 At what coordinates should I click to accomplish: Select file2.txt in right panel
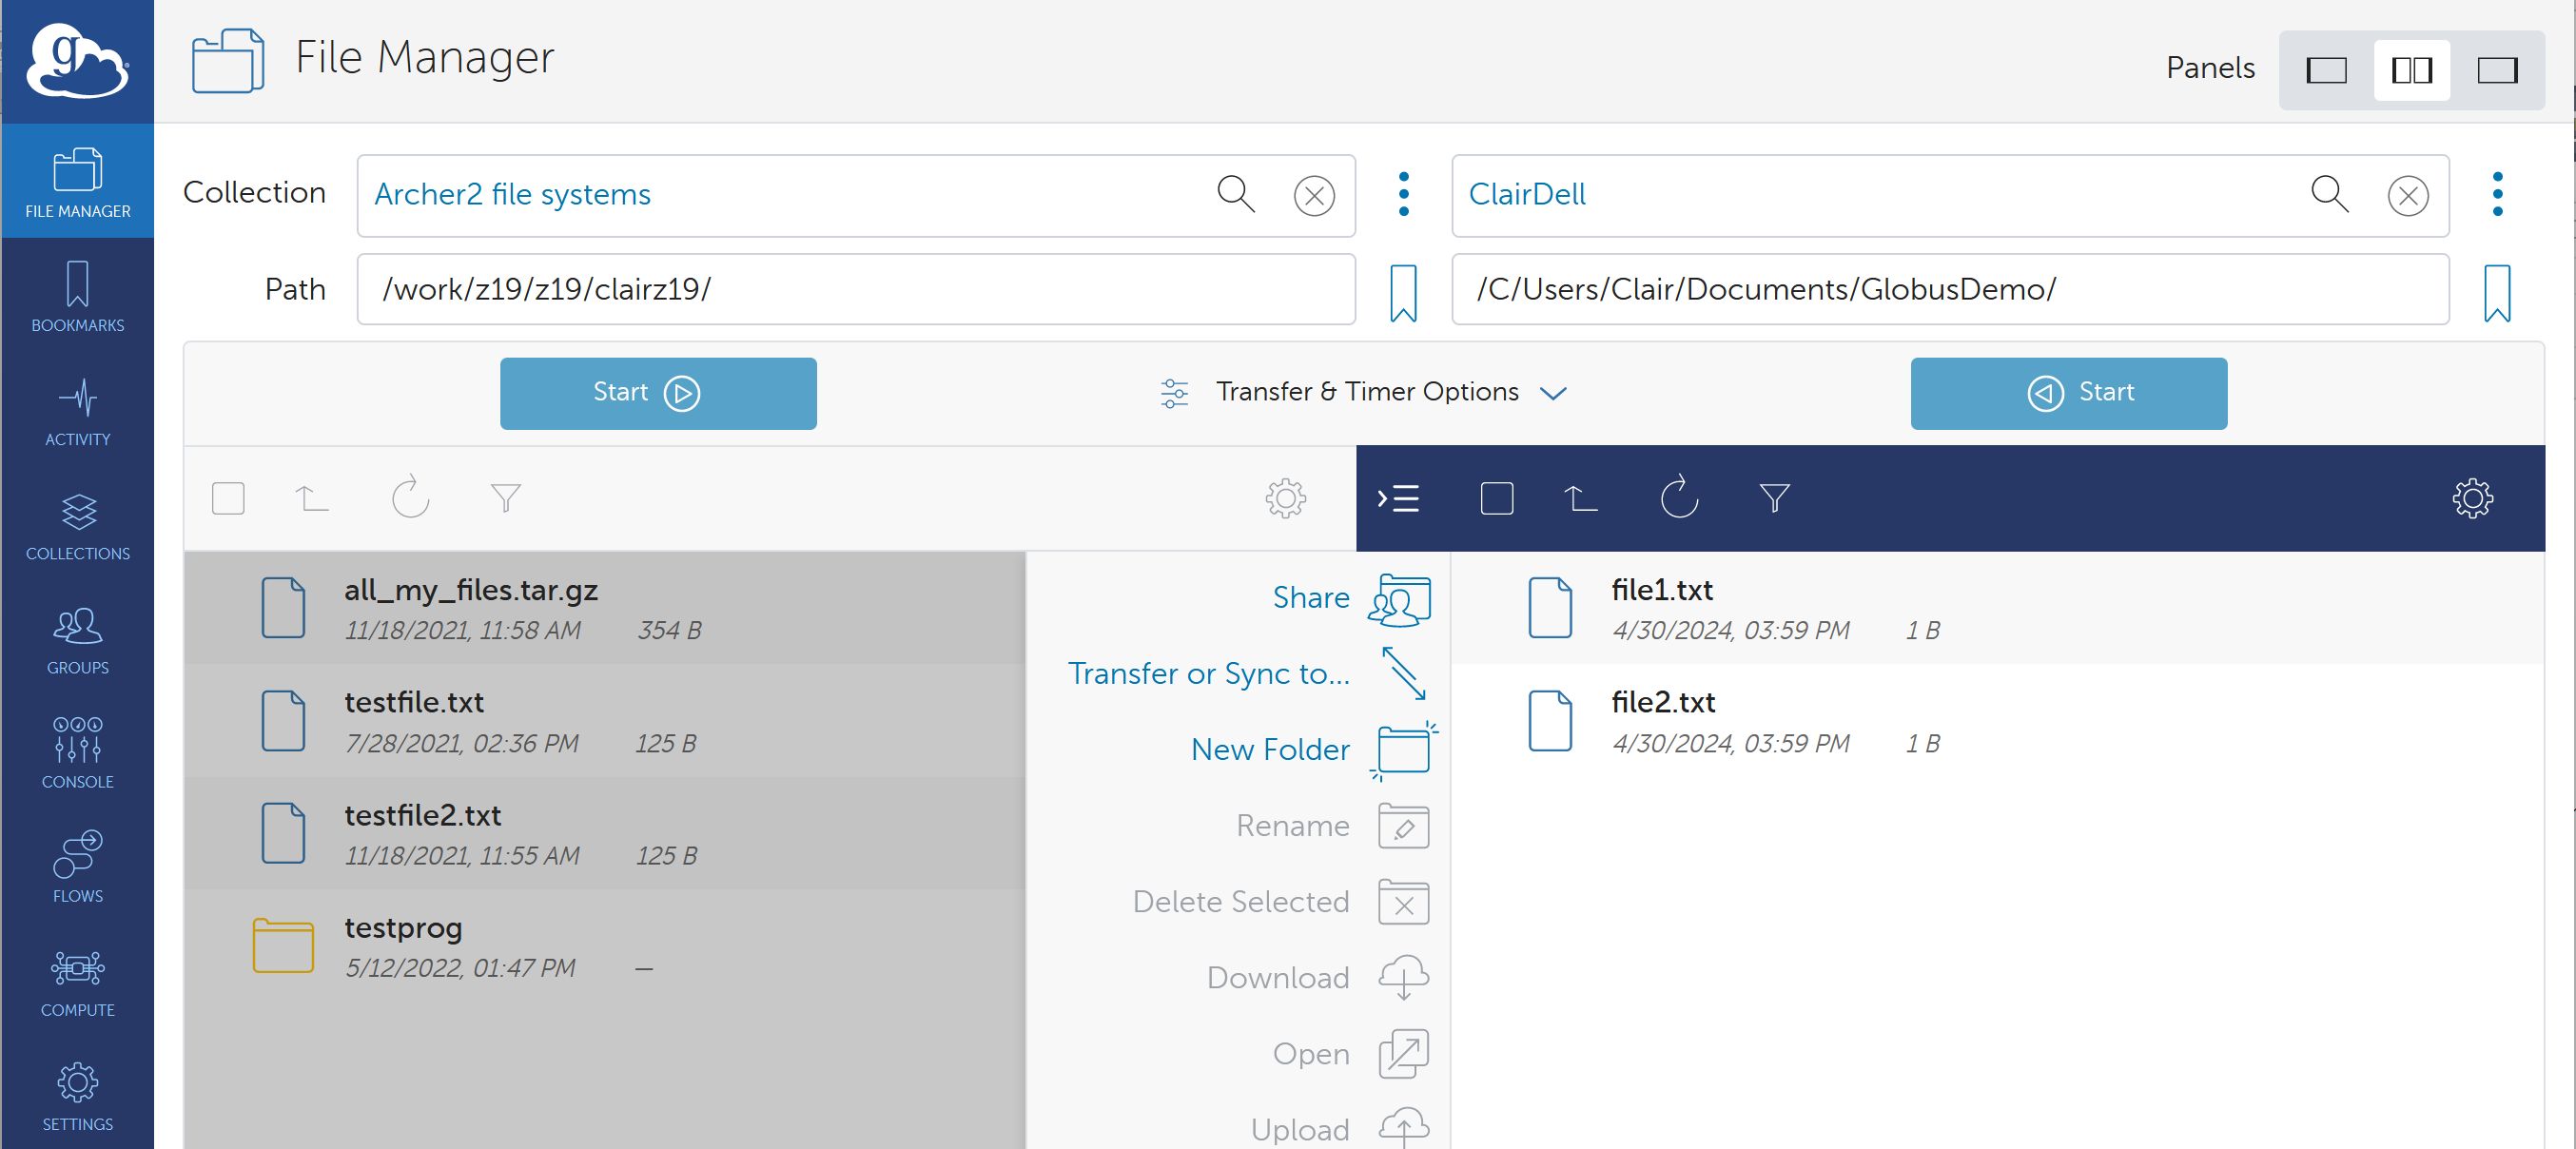click(x=1997, y=721)
